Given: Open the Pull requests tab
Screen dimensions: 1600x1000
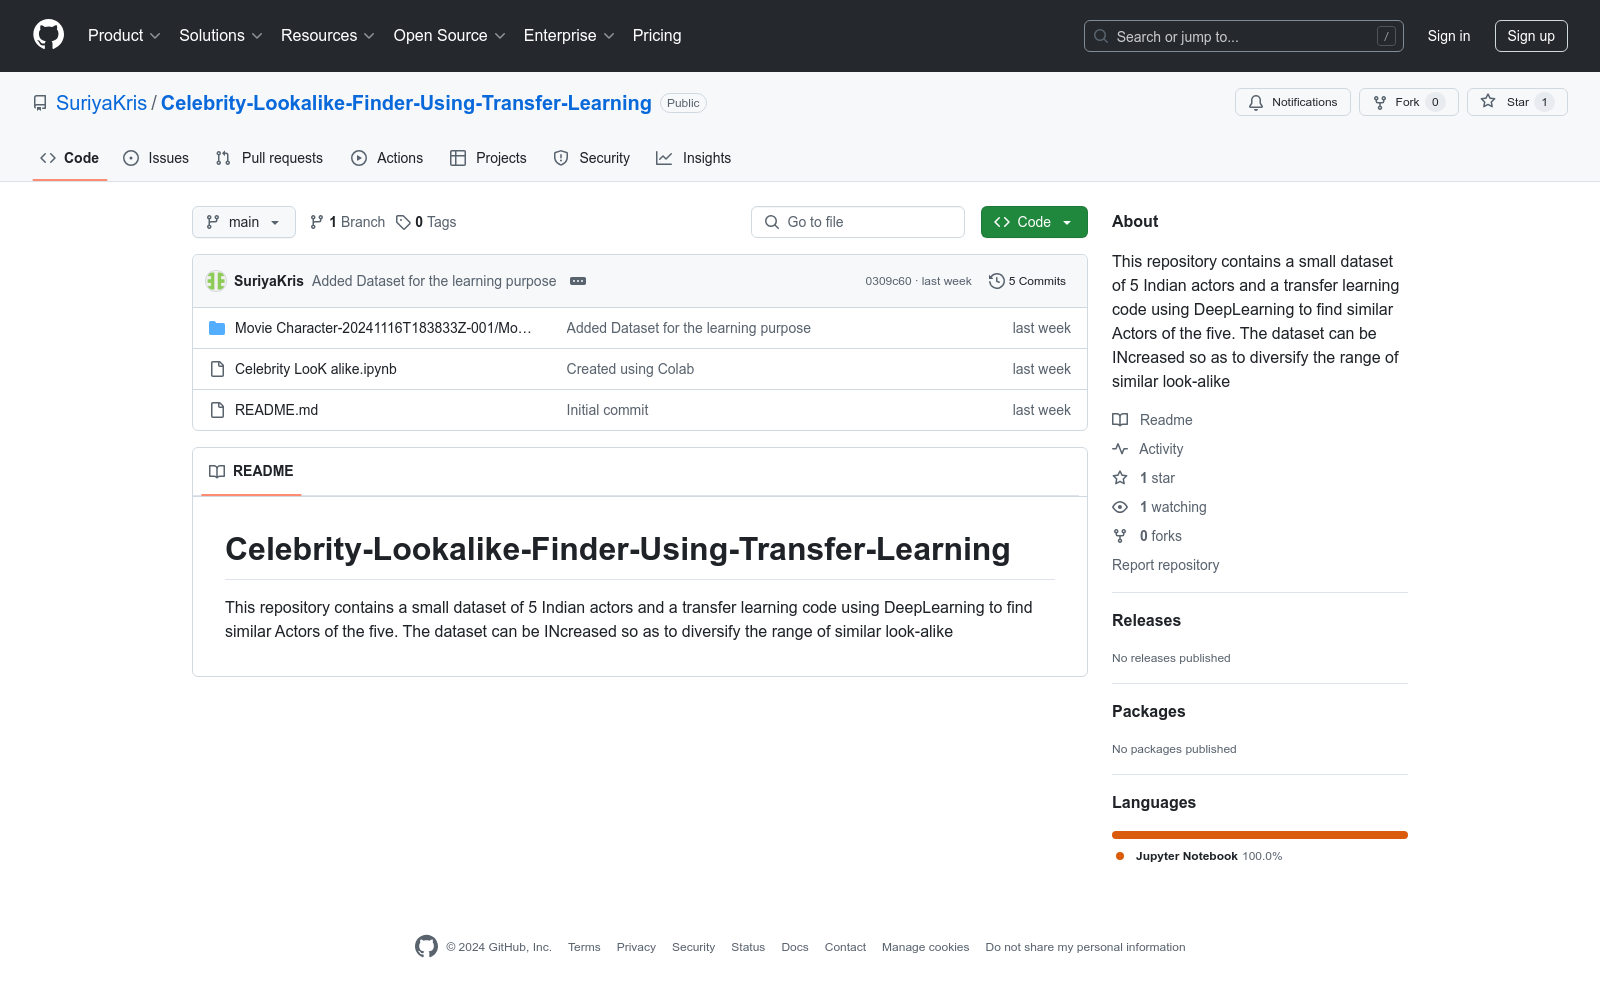Looking at the screenshot, I should [269, 158].
